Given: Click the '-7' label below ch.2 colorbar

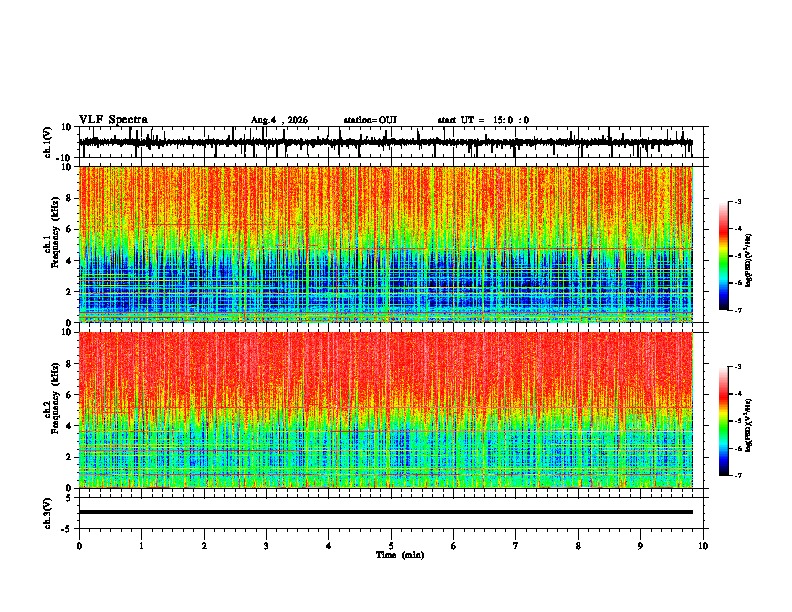Looking at the screenshot, I should point(738,475).
